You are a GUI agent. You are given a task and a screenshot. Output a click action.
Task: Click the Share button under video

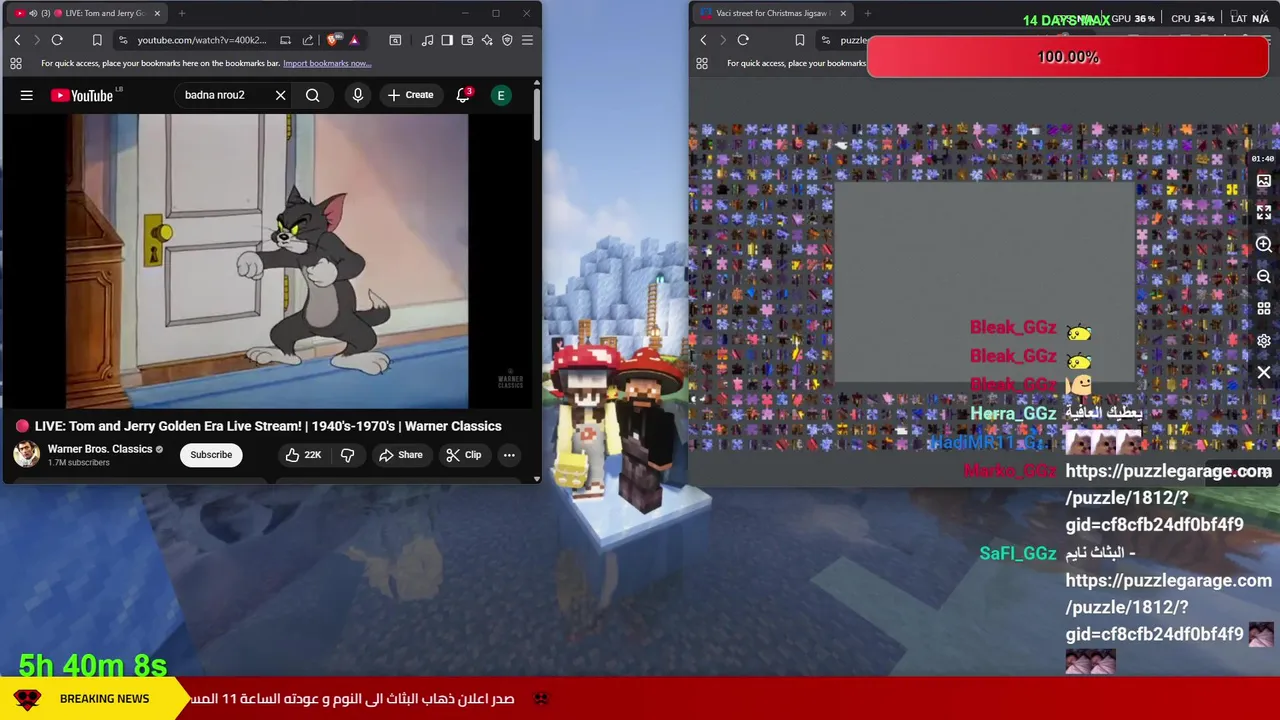pos(400,455)
